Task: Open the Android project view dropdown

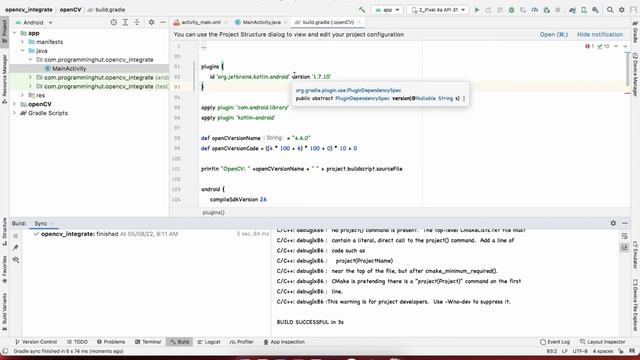Action: (34, 22)
